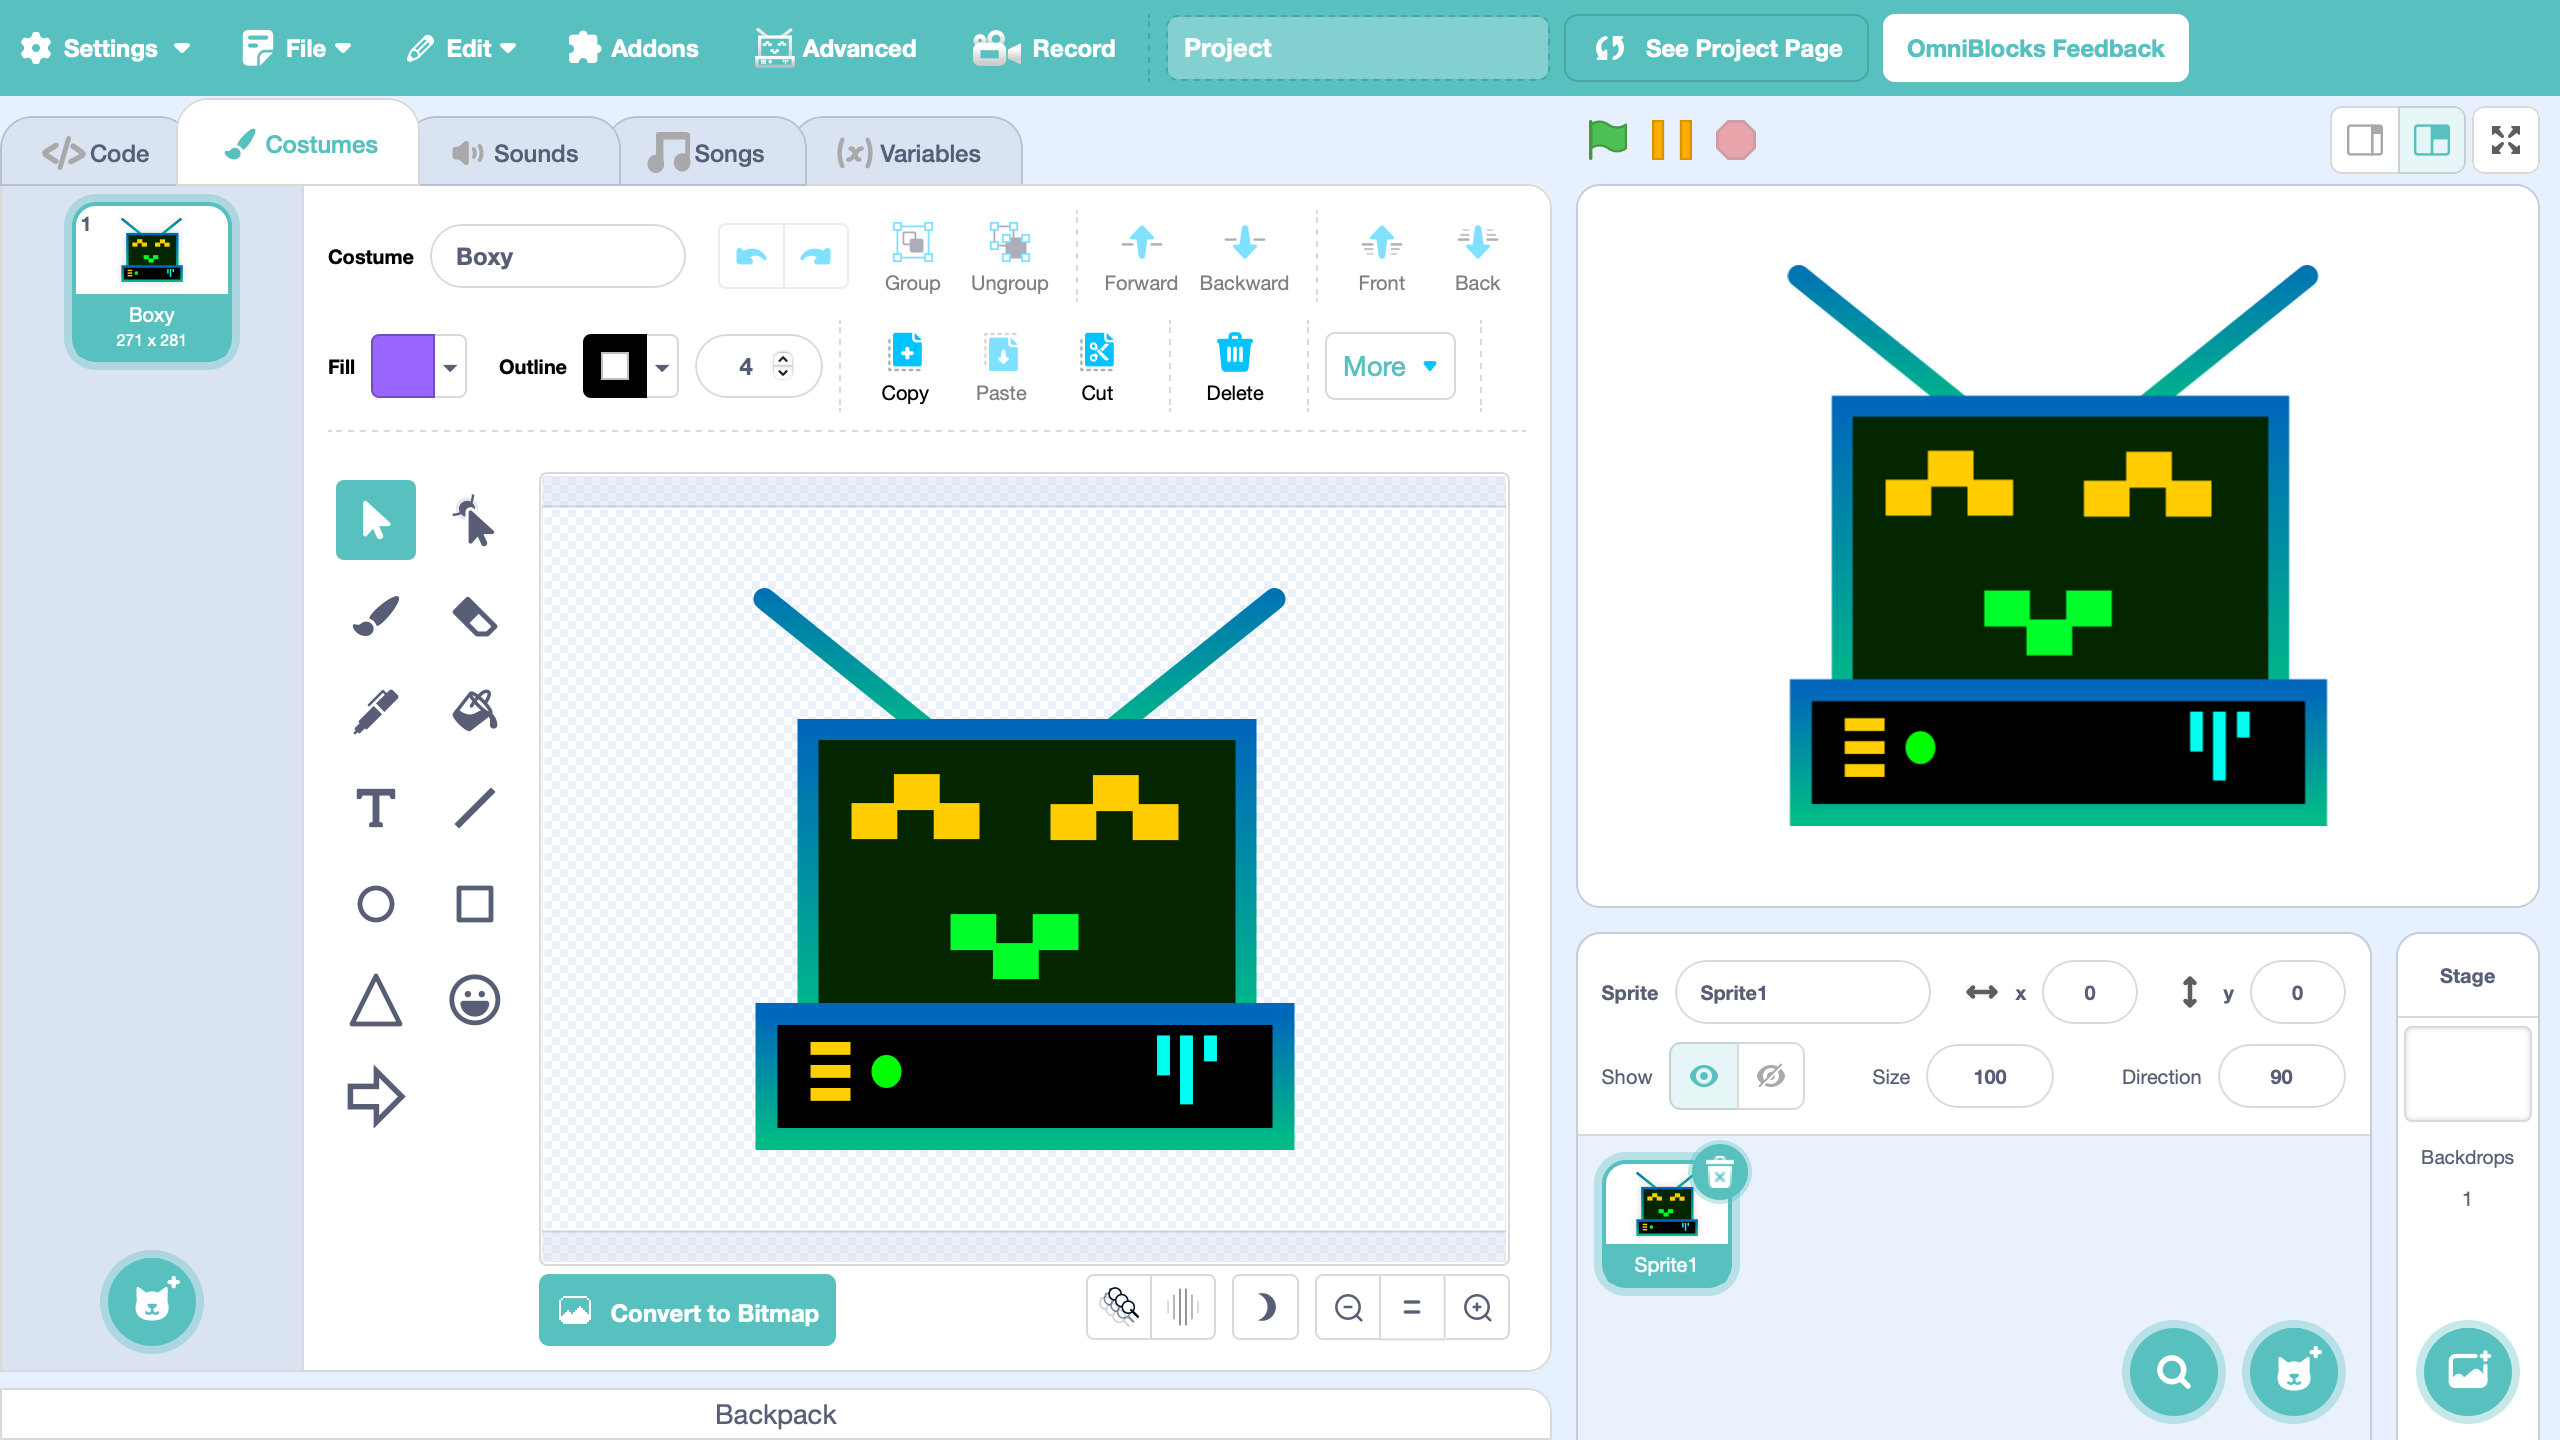Select the Brush tool
This screenshot has height=1440, width=2560.
coord(376,616)
